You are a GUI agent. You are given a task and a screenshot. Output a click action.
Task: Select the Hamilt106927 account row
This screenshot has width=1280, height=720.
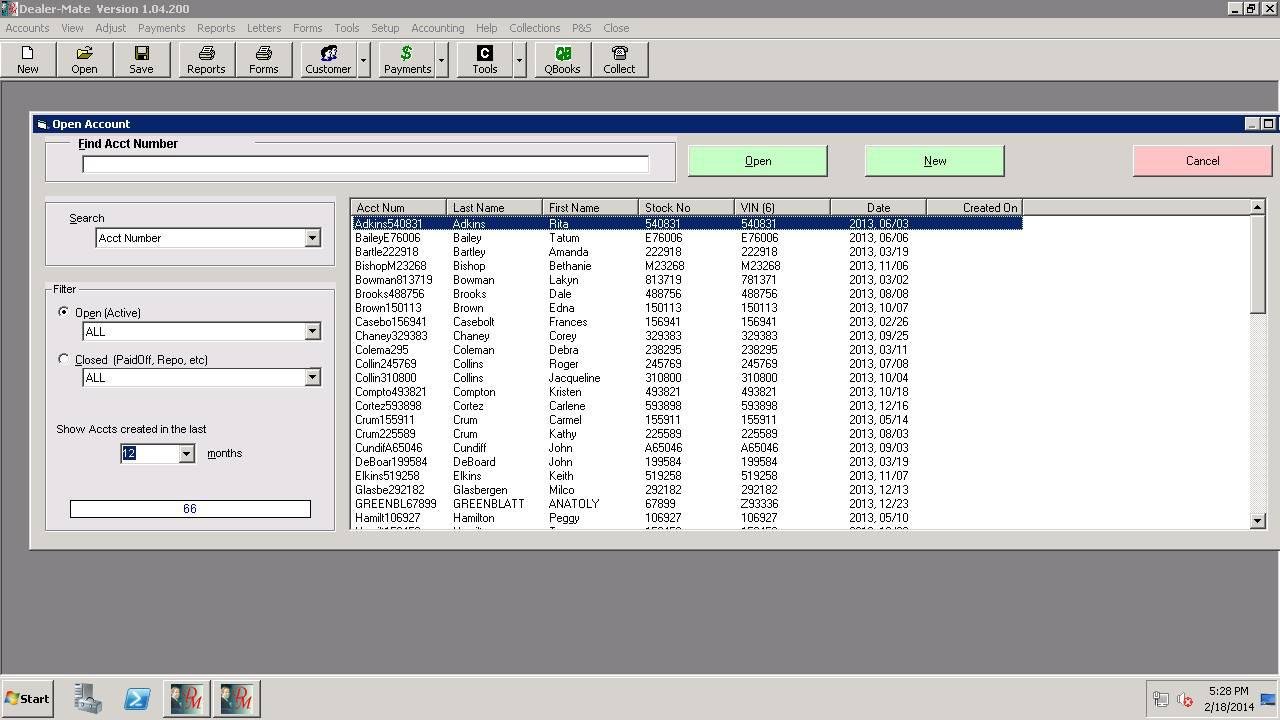click(x=686, y=518)
